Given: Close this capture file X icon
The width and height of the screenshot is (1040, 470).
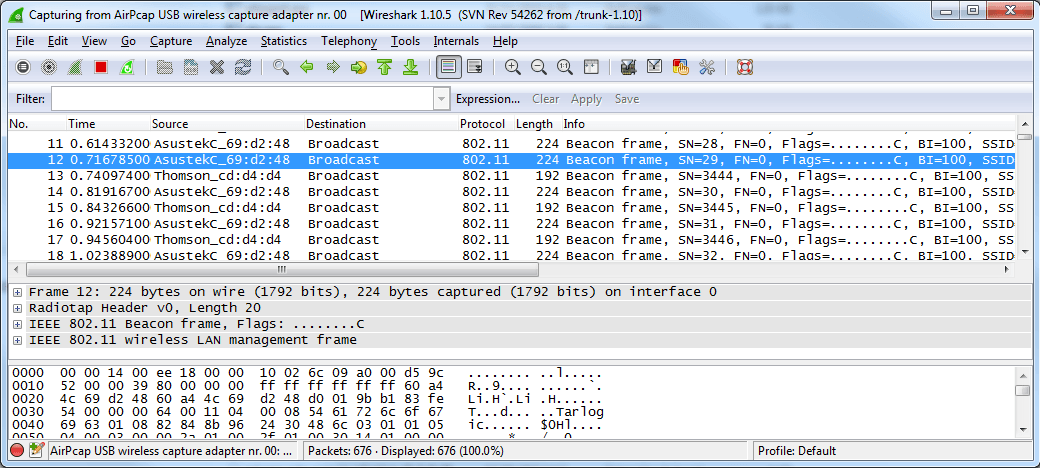Looking at the screenshot, I should 217,67.
